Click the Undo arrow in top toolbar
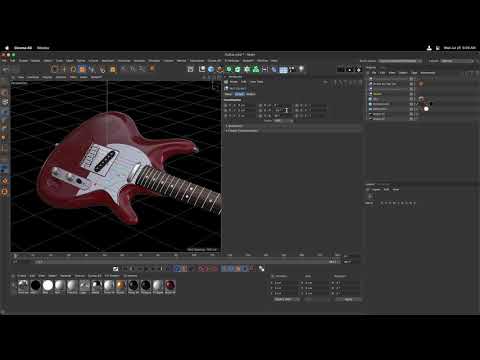480x360 pixels. (6, 69)
